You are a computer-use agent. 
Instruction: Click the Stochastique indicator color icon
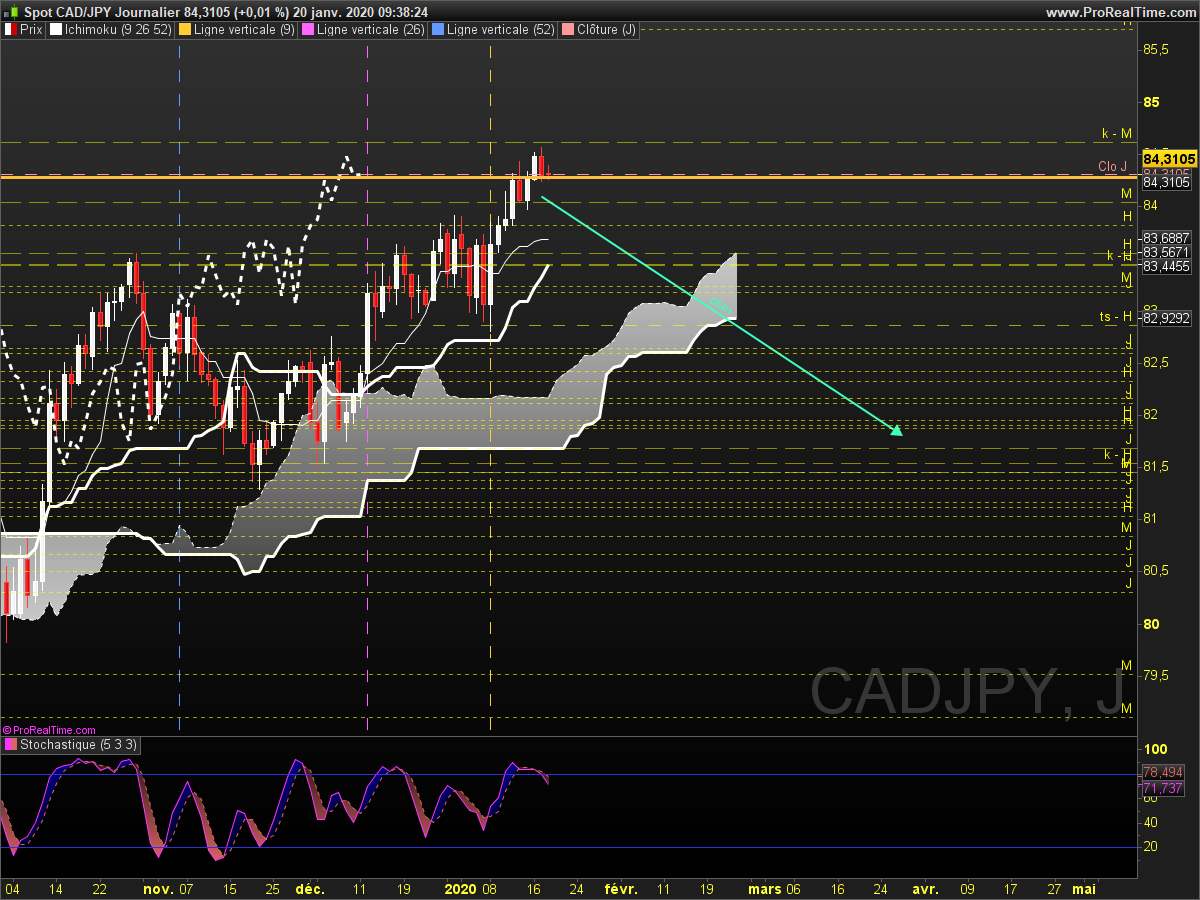tap(11, 745)
